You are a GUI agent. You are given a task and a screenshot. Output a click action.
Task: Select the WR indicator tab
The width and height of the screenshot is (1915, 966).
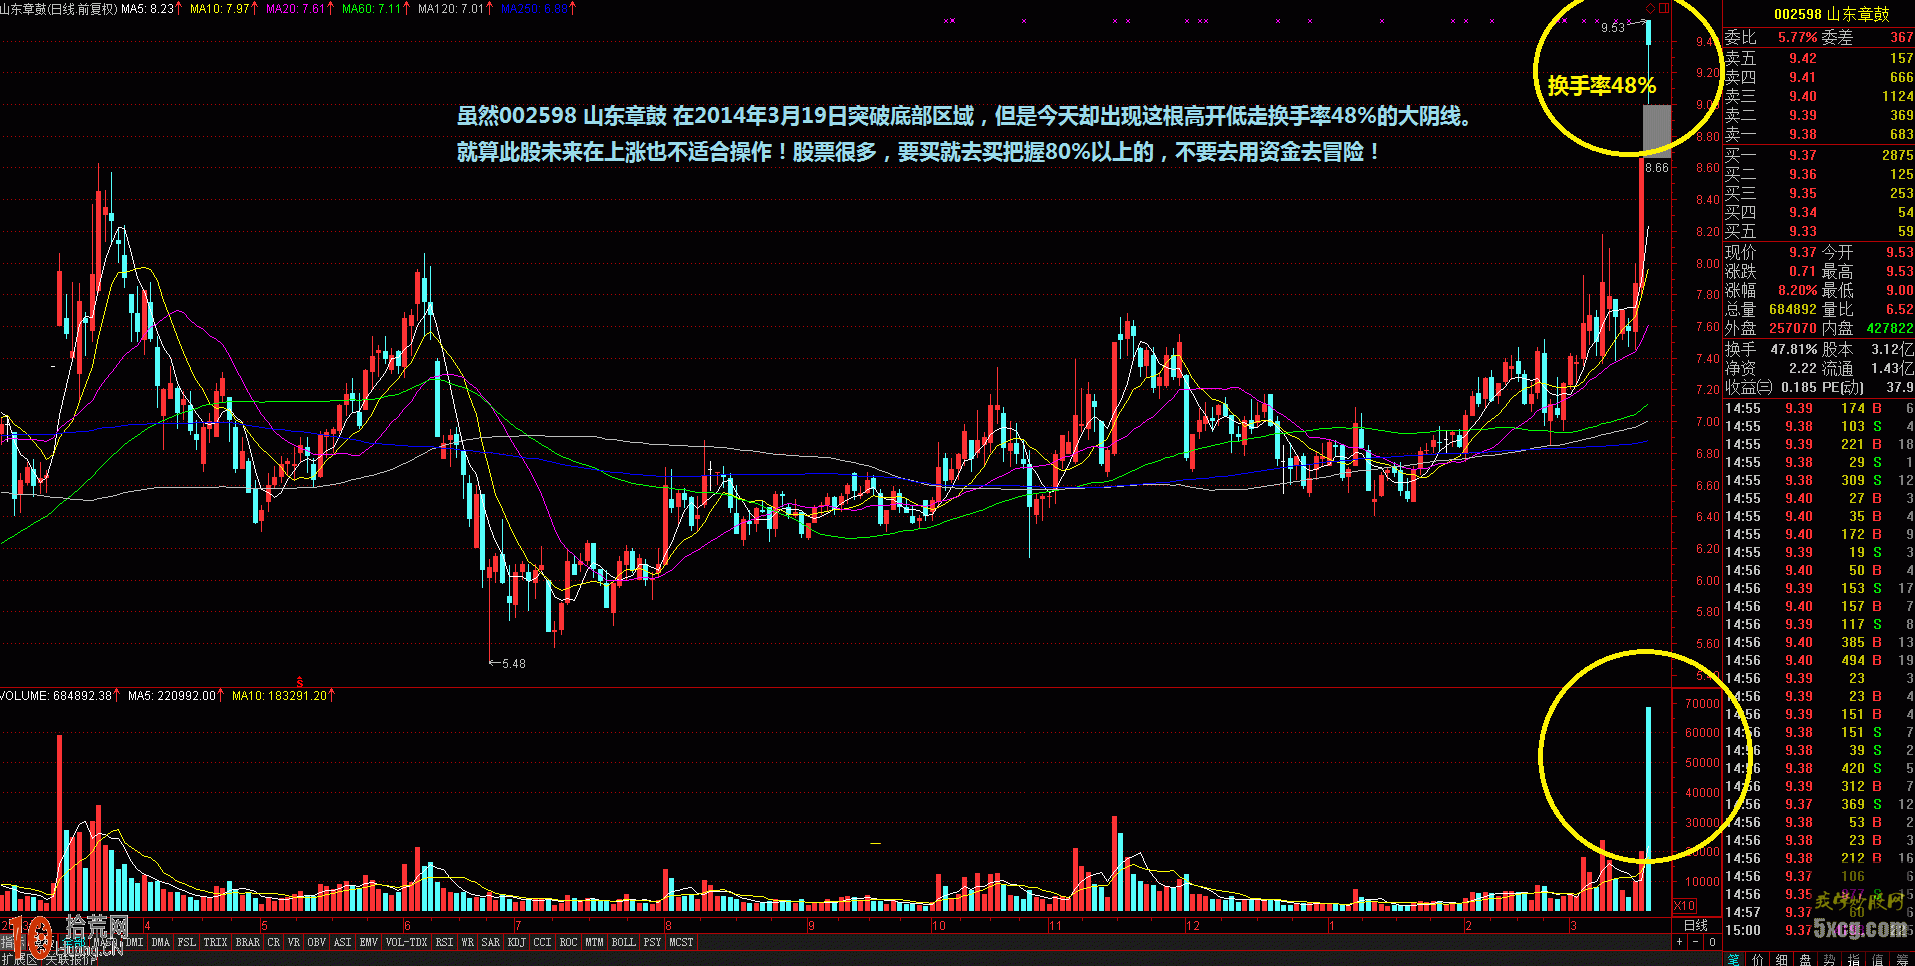coord(468,942)
